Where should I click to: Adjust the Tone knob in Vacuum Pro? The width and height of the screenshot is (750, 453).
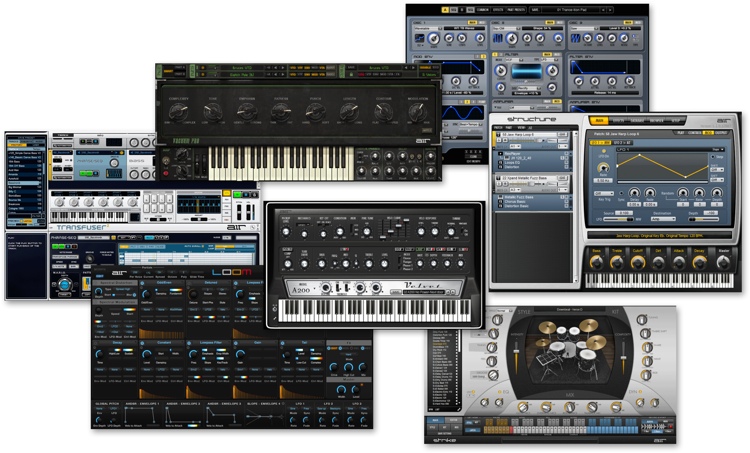pyautogui.click(x=212, y=113)
